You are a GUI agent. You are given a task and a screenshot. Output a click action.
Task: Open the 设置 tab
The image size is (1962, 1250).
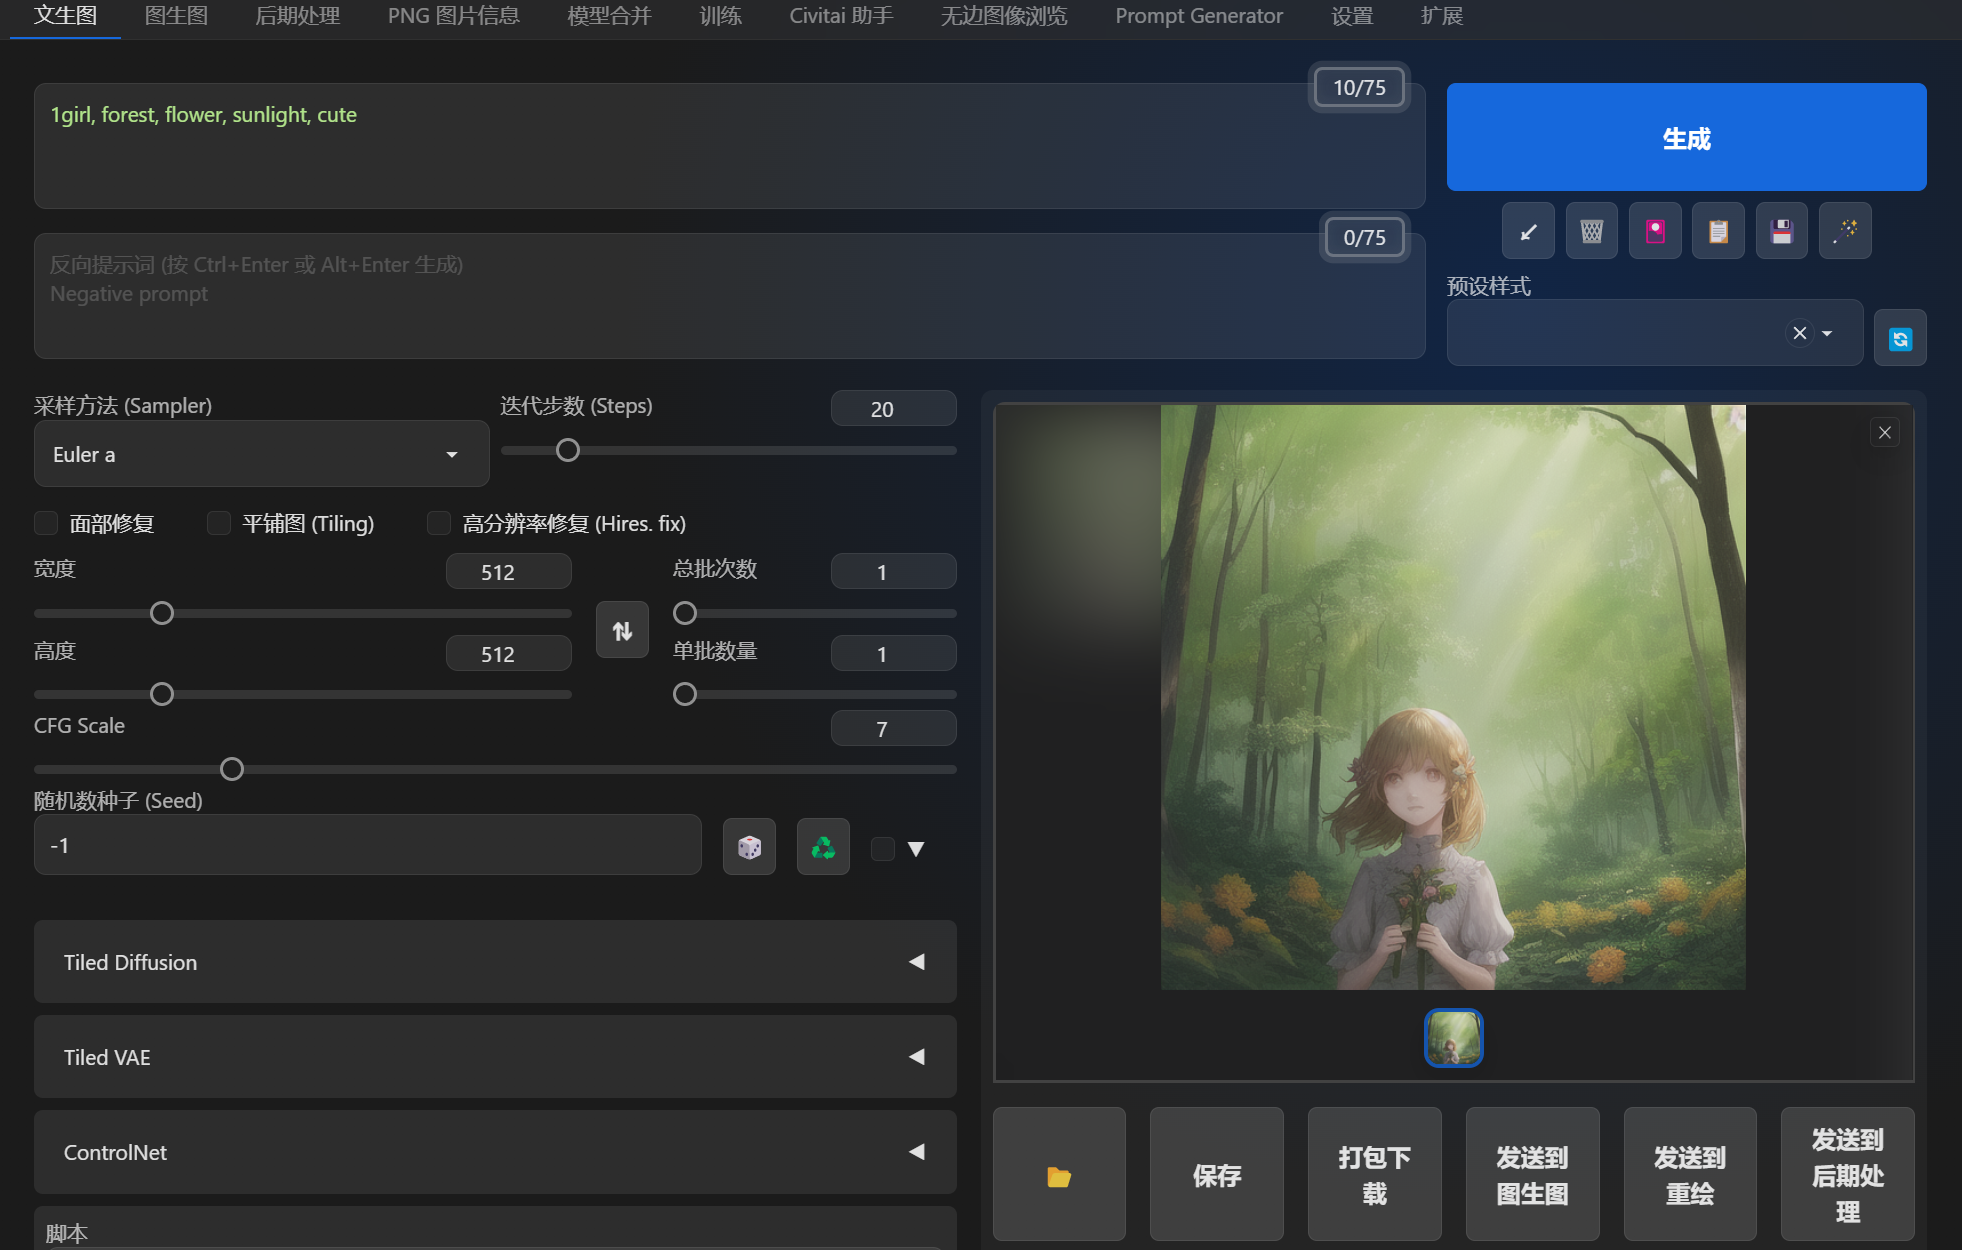pos(1352,16)
